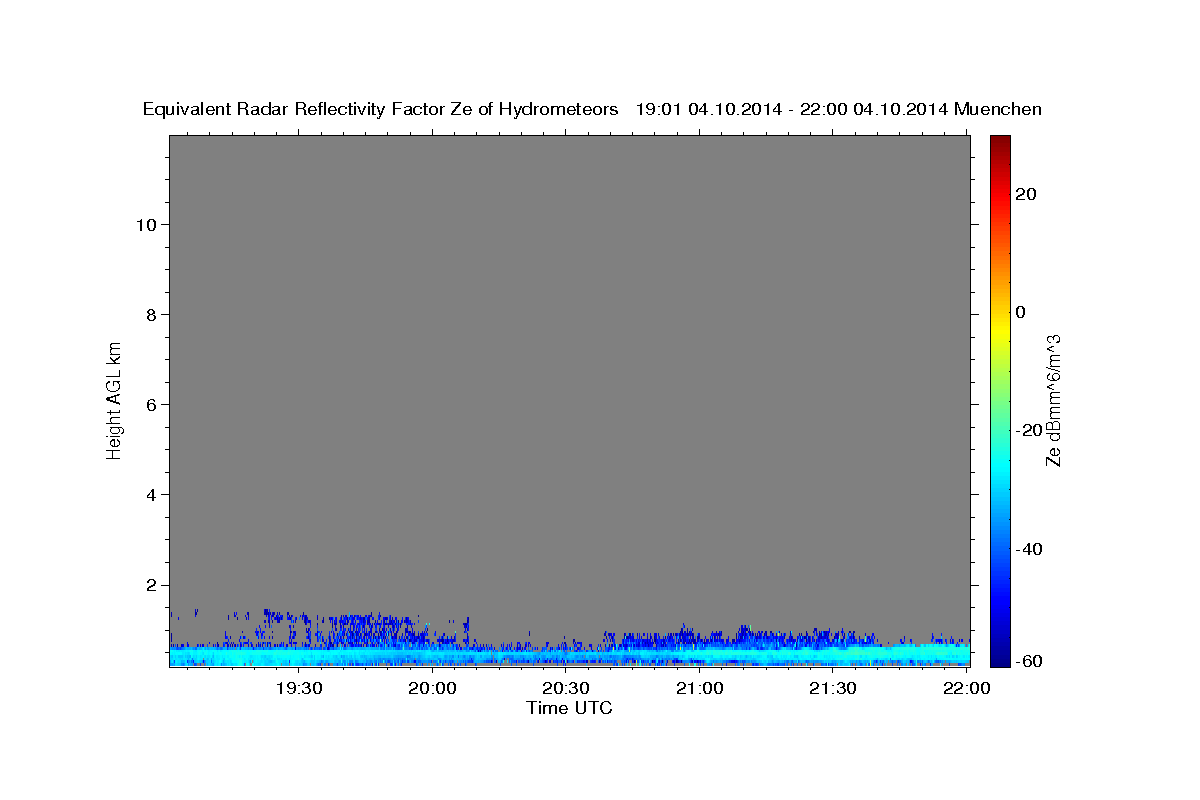Click the yellow region of the colorbar
The height and width of the screenshot is (800, 1200).
pos(1000,330)
